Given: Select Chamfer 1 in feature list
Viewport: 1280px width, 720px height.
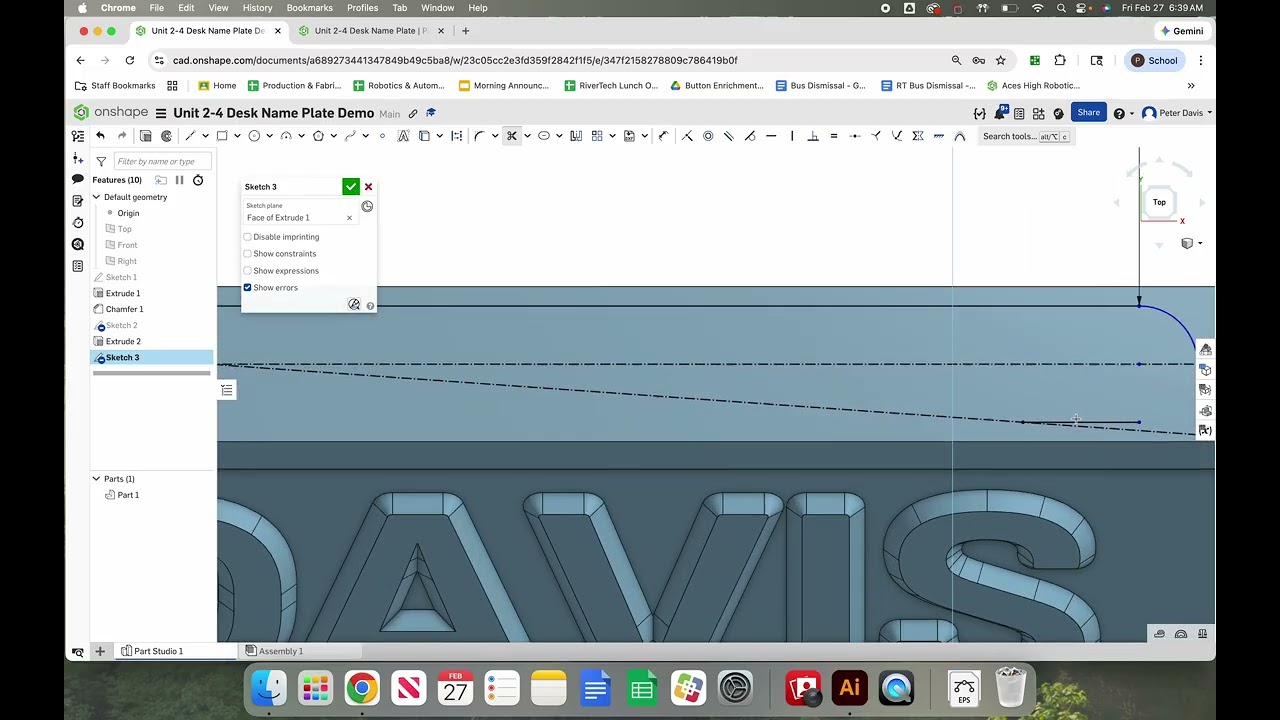Looking at the screenshot, I should point(124,310).
